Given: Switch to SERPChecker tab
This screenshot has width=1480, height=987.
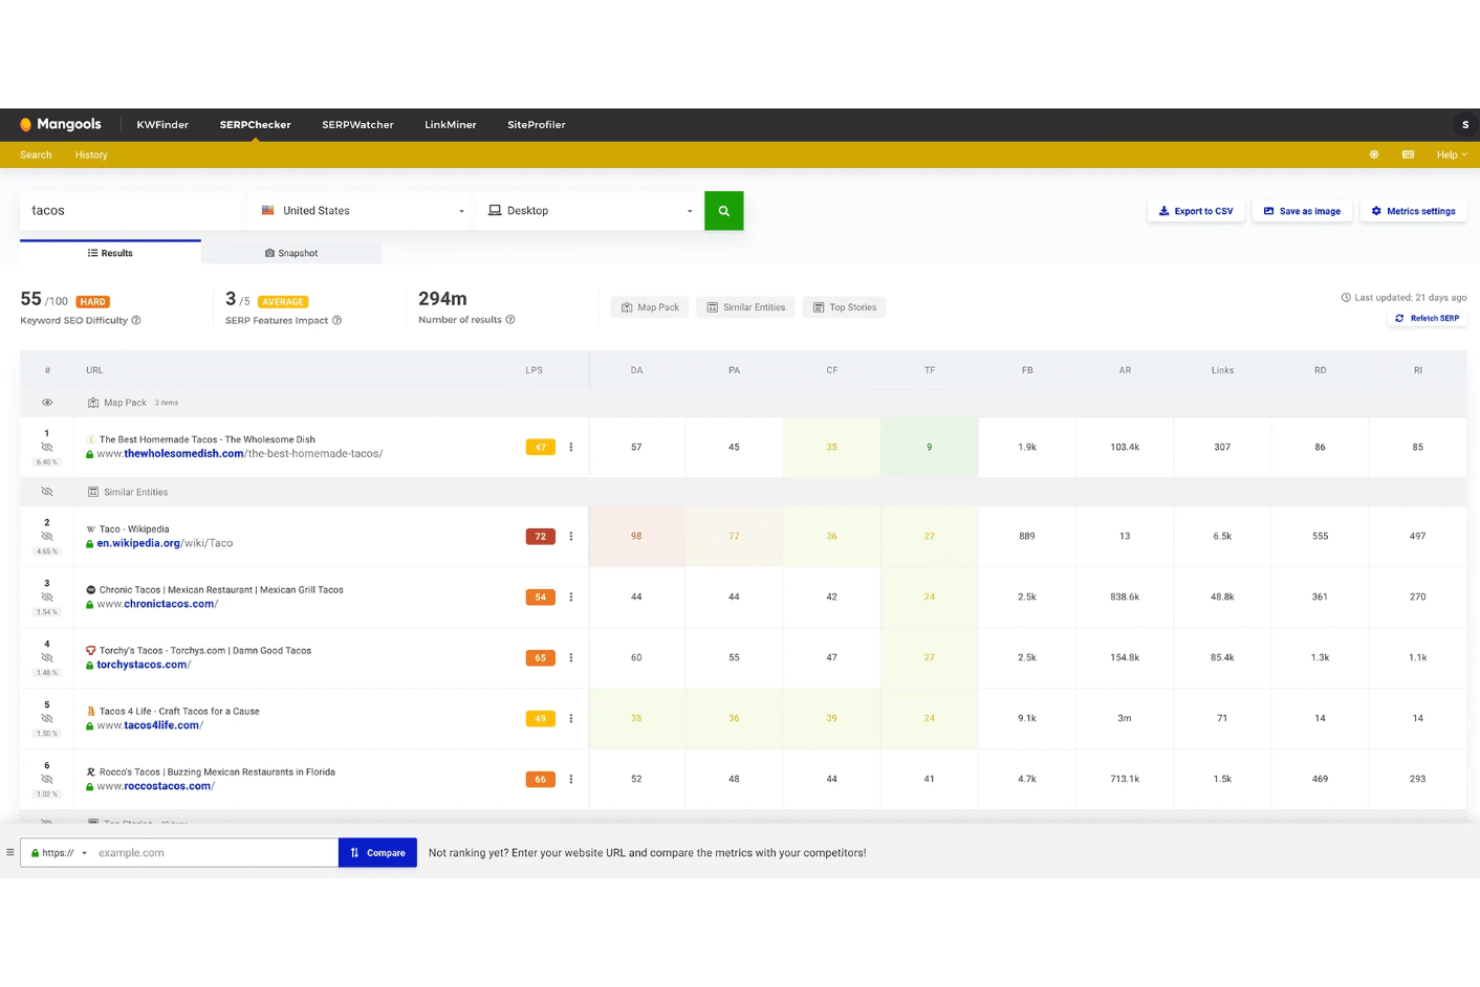Looking at the screenshot, I should (255, 125).
